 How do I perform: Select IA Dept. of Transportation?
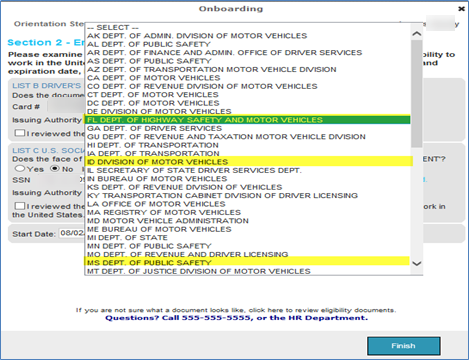click(248, 153)
